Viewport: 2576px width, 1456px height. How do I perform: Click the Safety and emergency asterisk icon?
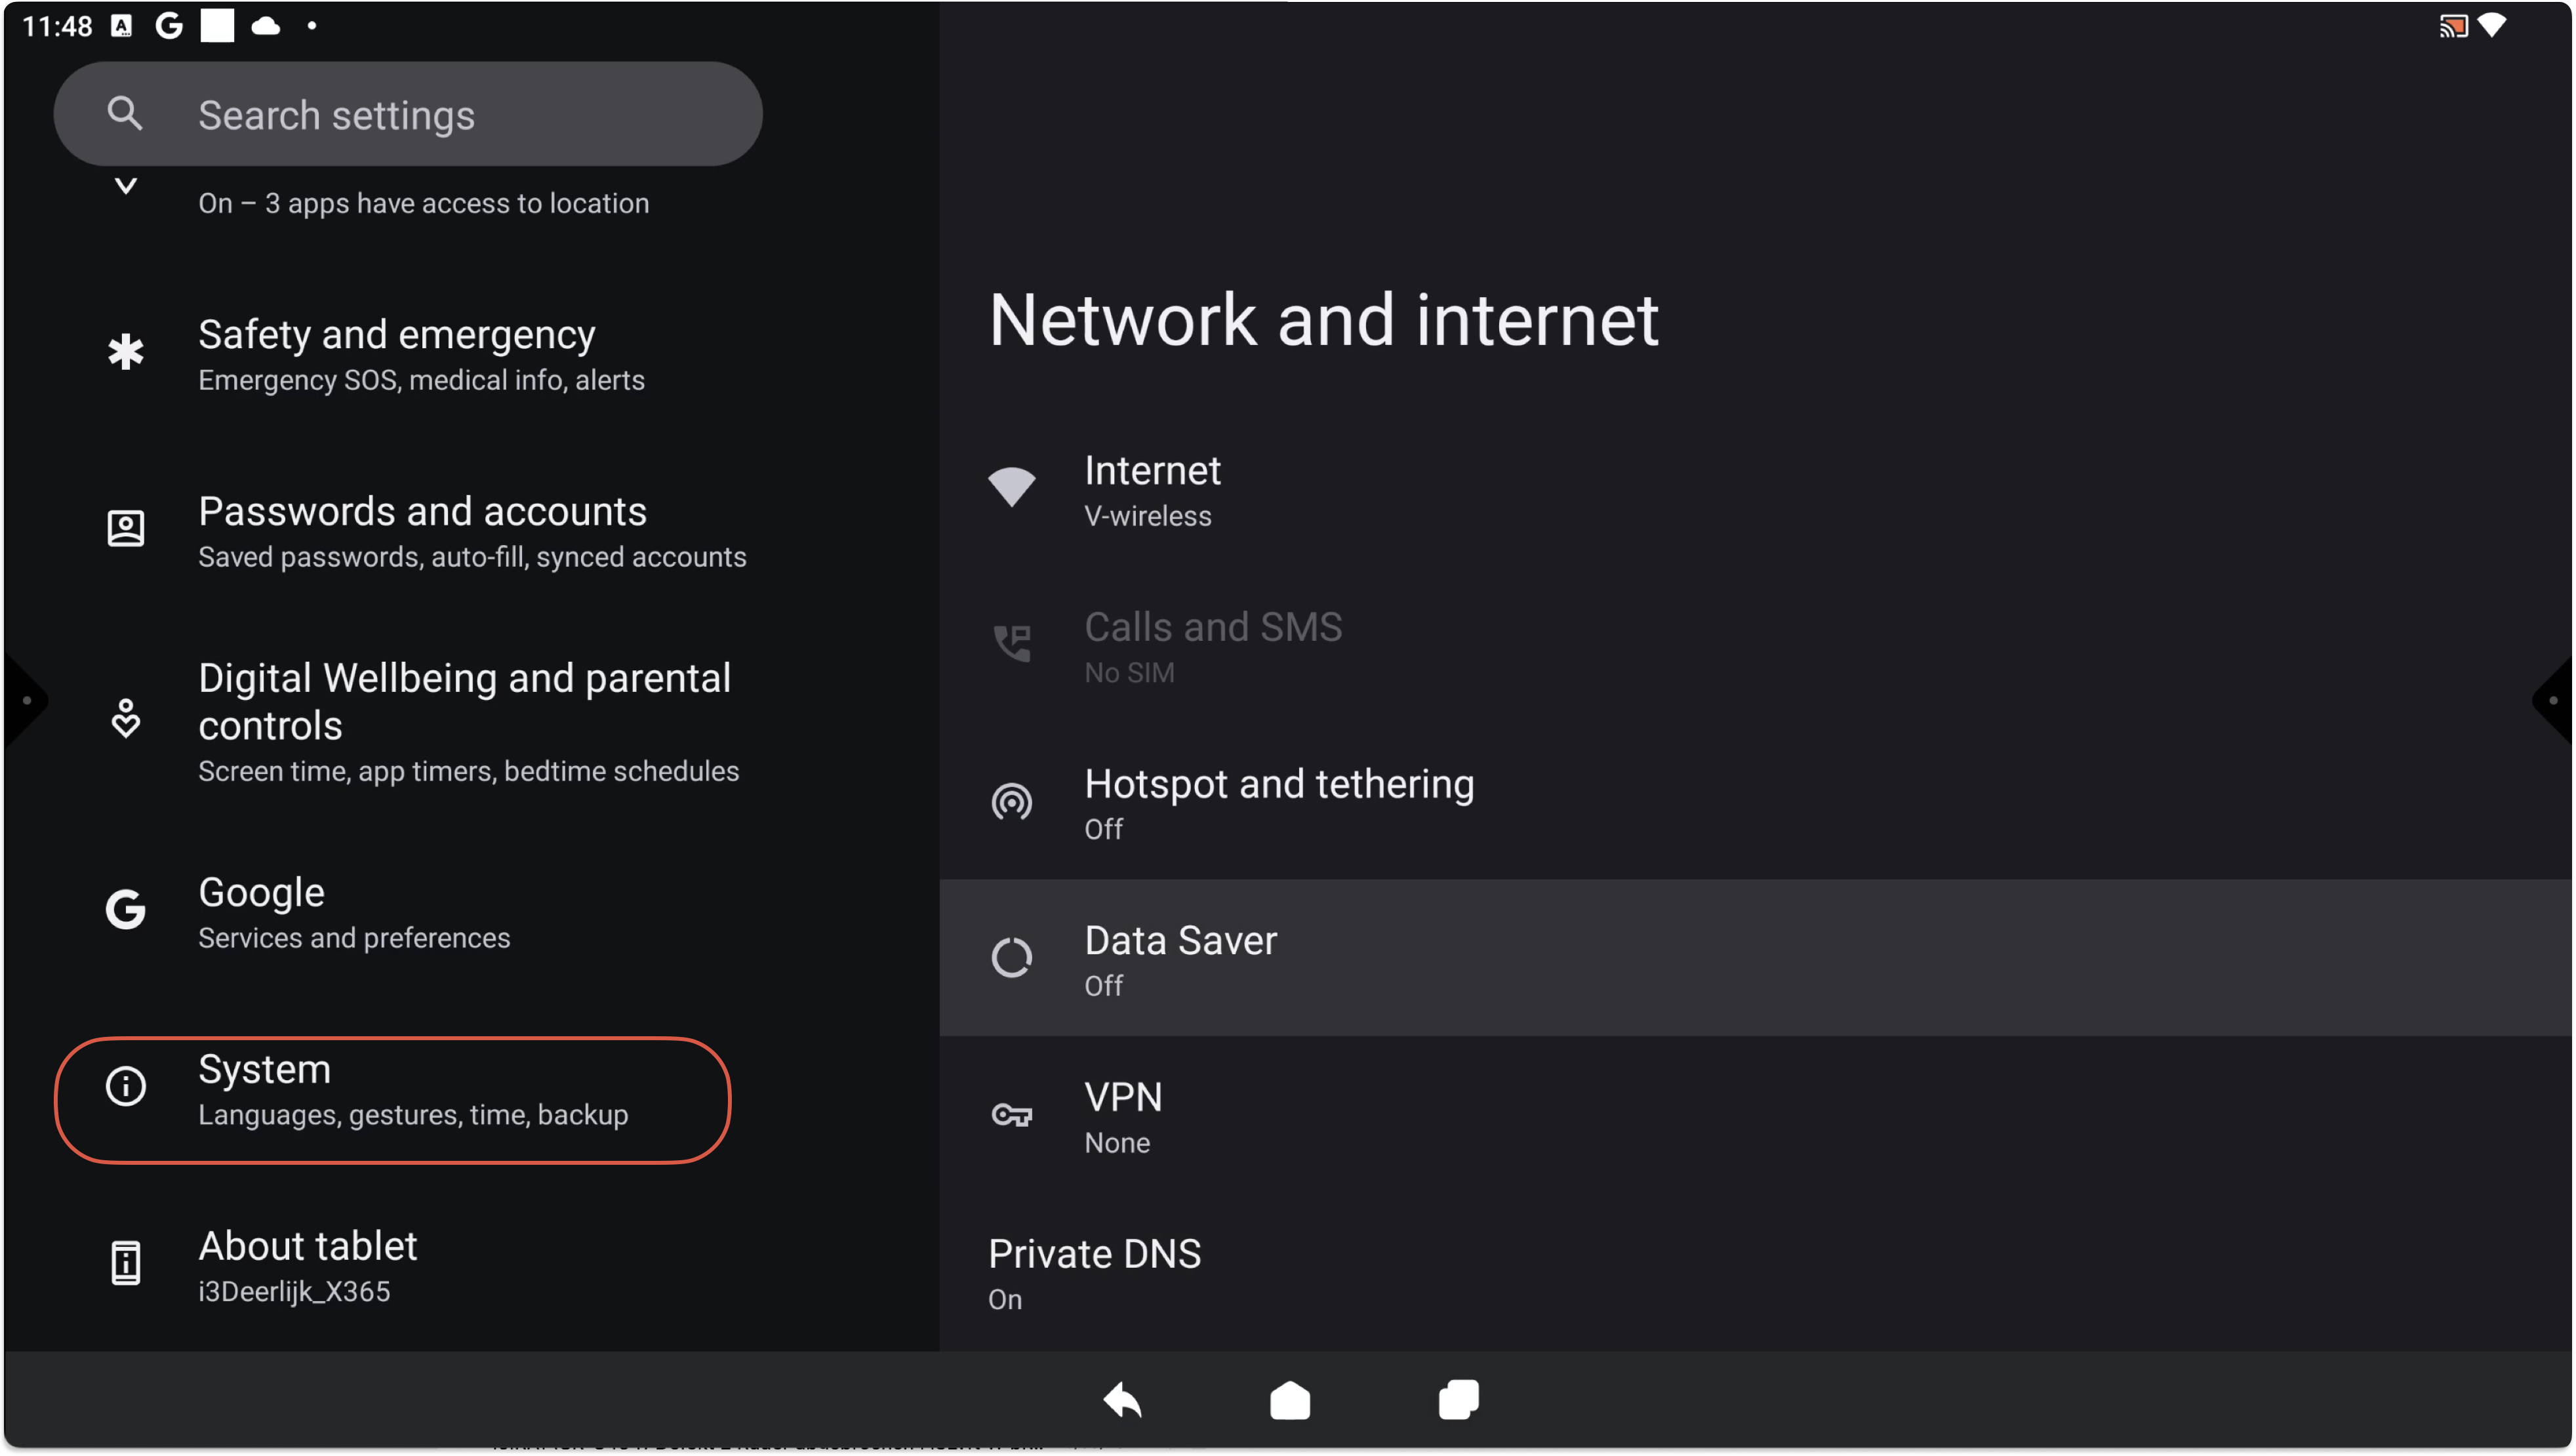pyautogui.click(x=126, y=352)
